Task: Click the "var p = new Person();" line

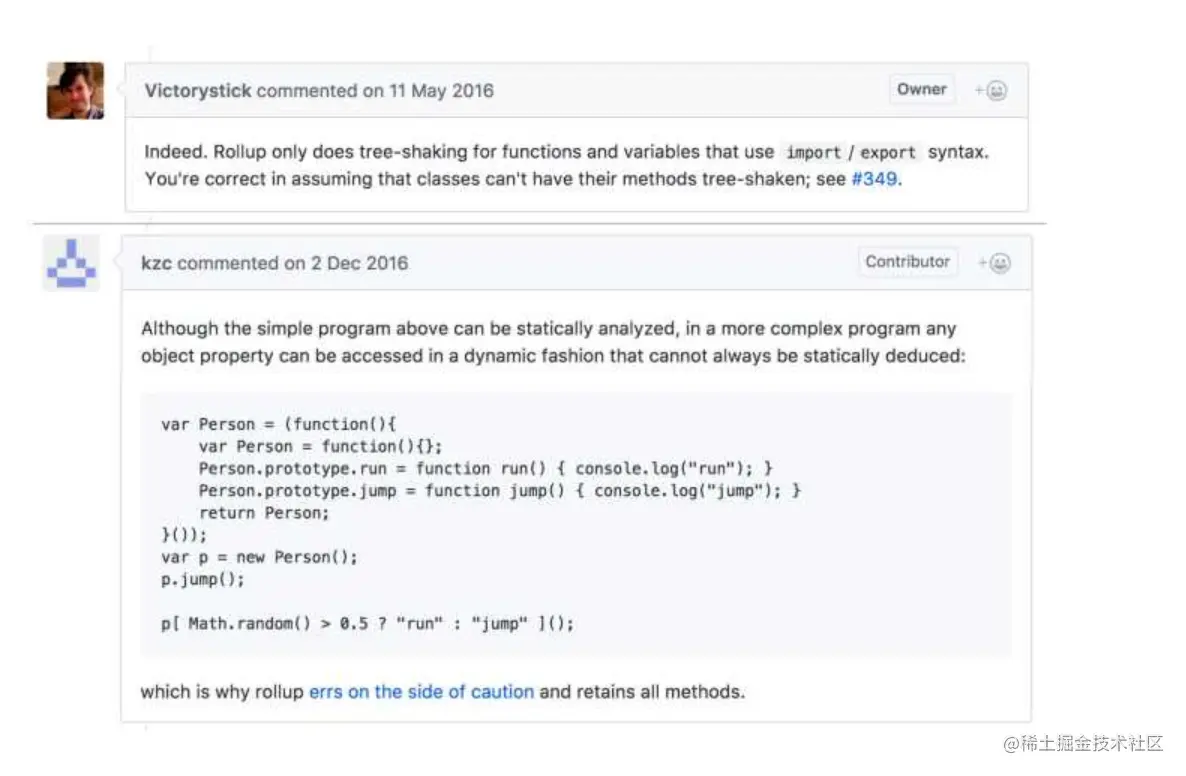Action: [x=258, y=557]
